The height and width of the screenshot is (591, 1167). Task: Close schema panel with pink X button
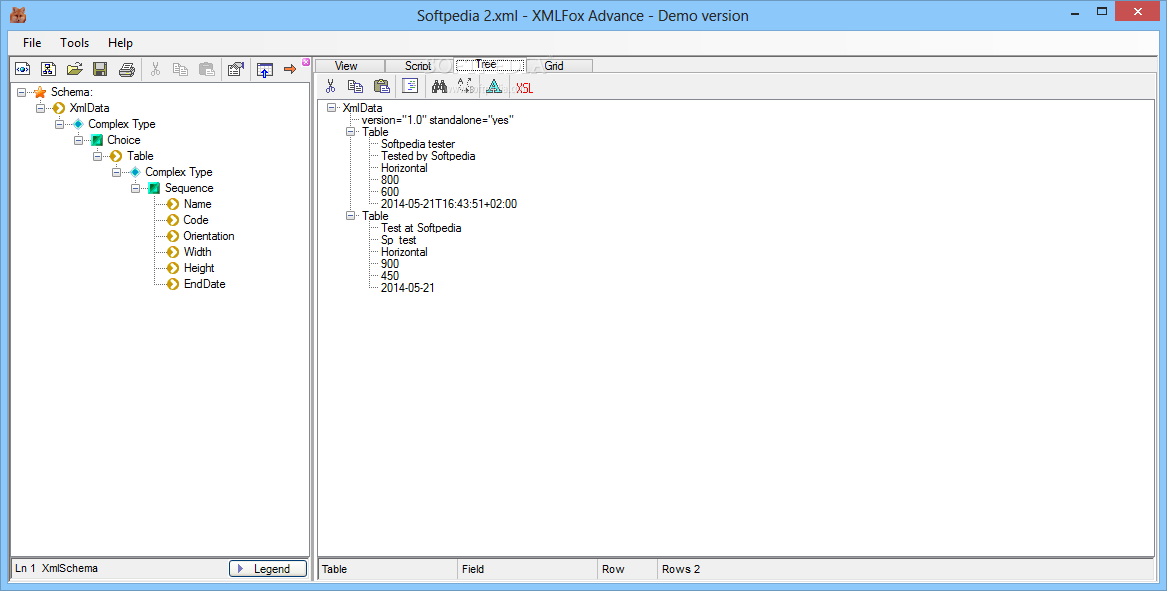coord(306,63)
